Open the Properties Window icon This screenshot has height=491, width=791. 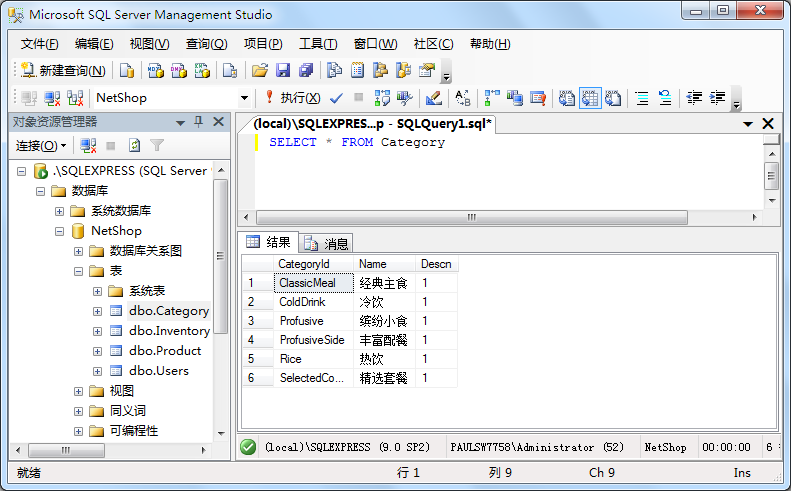pos(427,70)
